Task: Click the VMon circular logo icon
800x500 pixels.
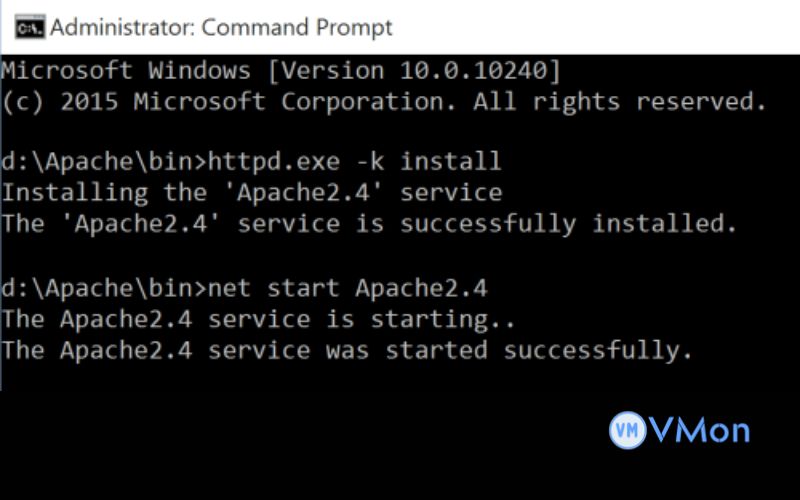Action: coord(627,431)
